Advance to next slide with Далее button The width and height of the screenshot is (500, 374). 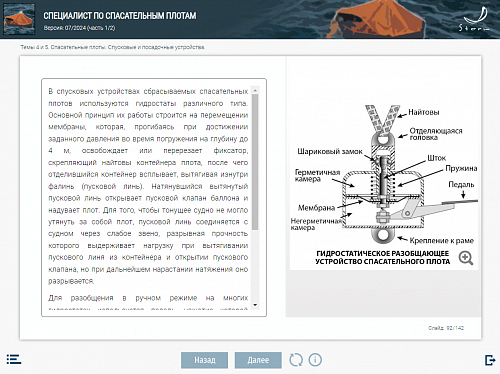click(x=258, y=360)
